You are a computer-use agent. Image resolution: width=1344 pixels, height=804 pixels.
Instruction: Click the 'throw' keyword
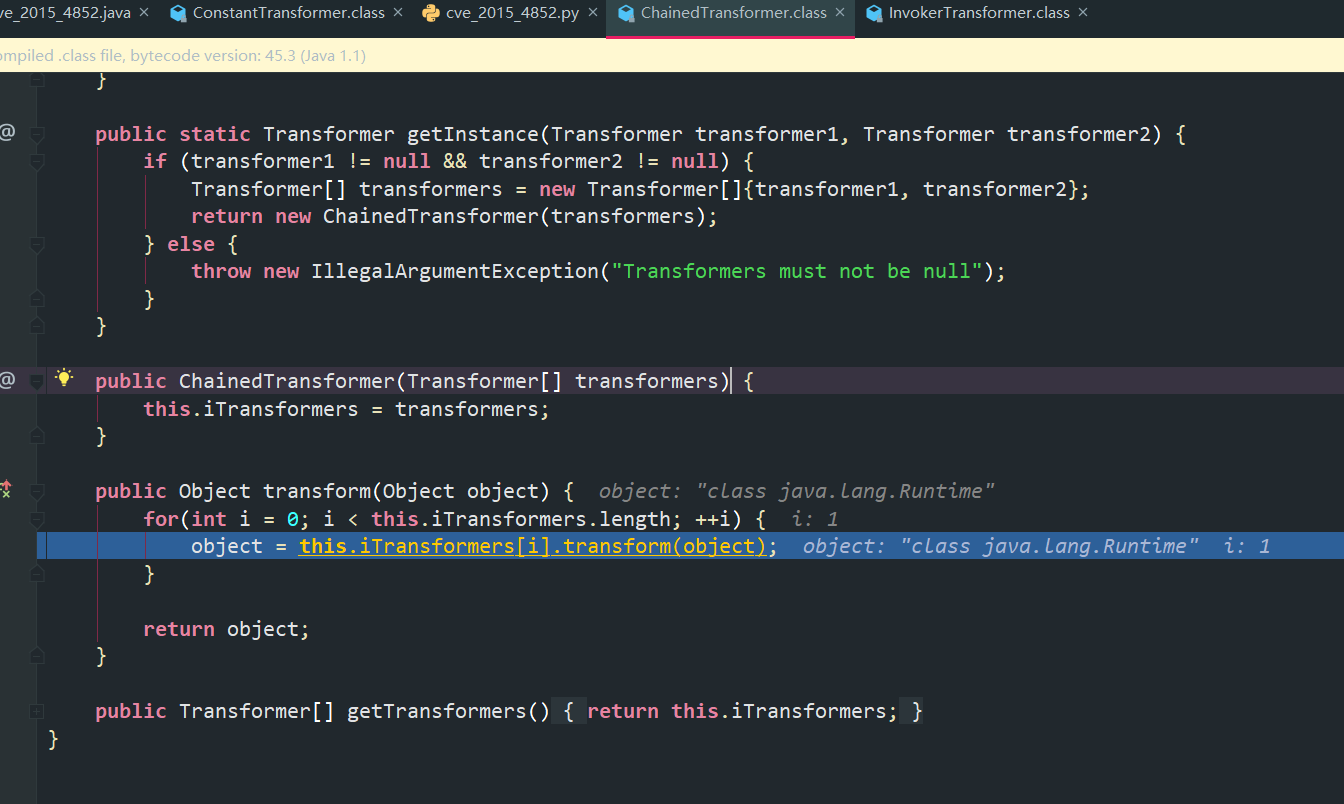pyautogui.click(x=221, y=271)
